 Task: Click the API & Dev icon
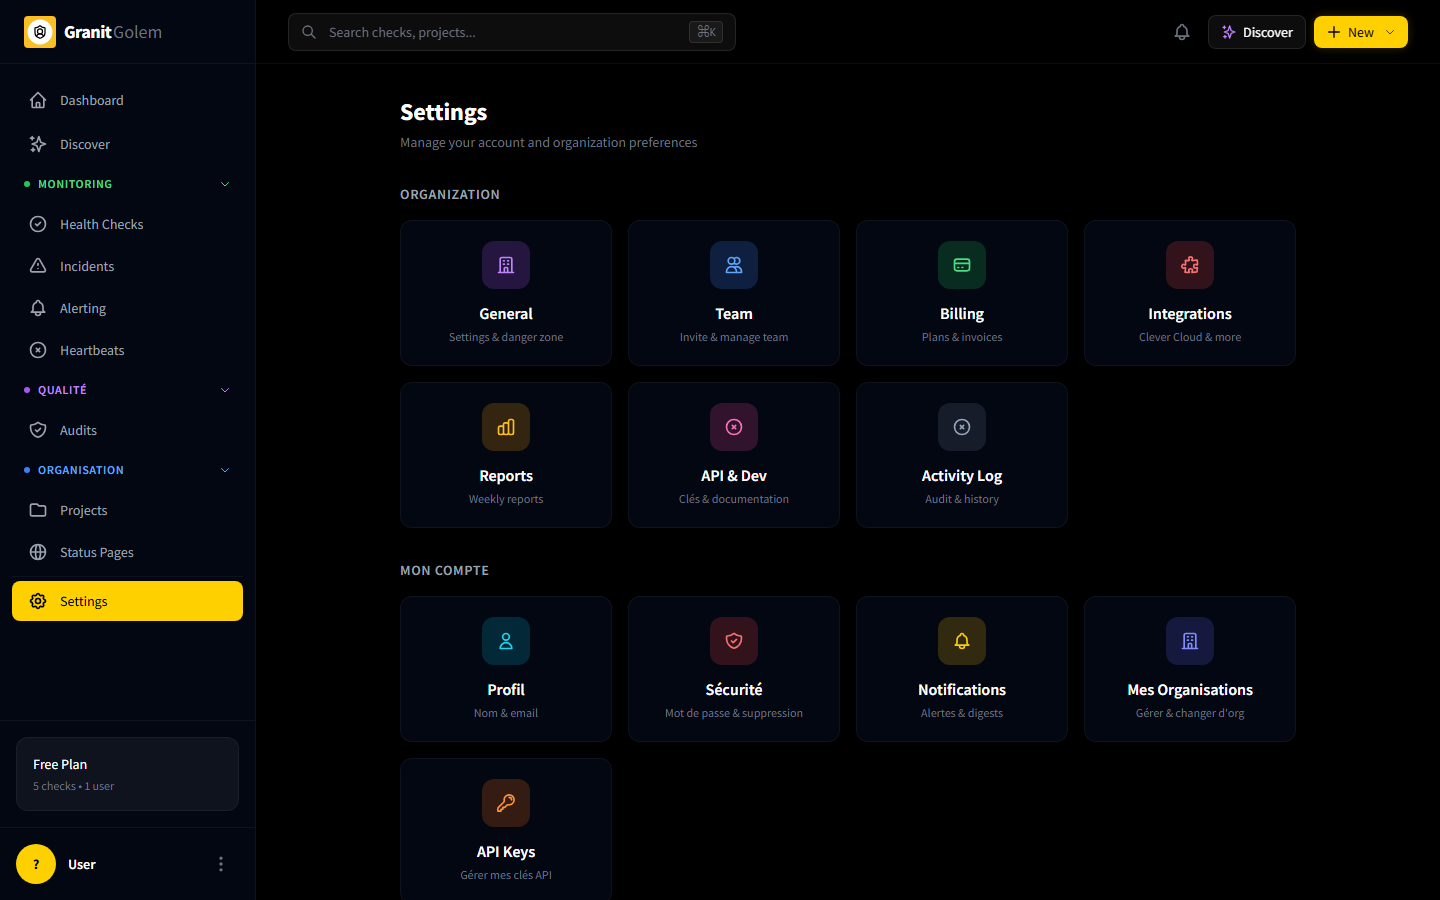pyautogui.click(x=734, y=427)
